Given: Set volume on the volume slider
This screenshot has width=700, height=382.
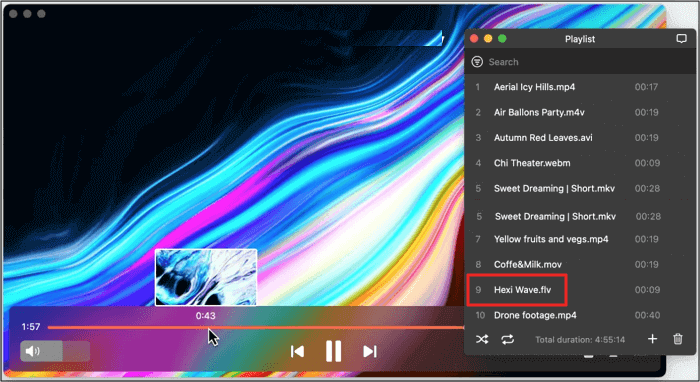Looking at the screenshot, I should 55,351.
